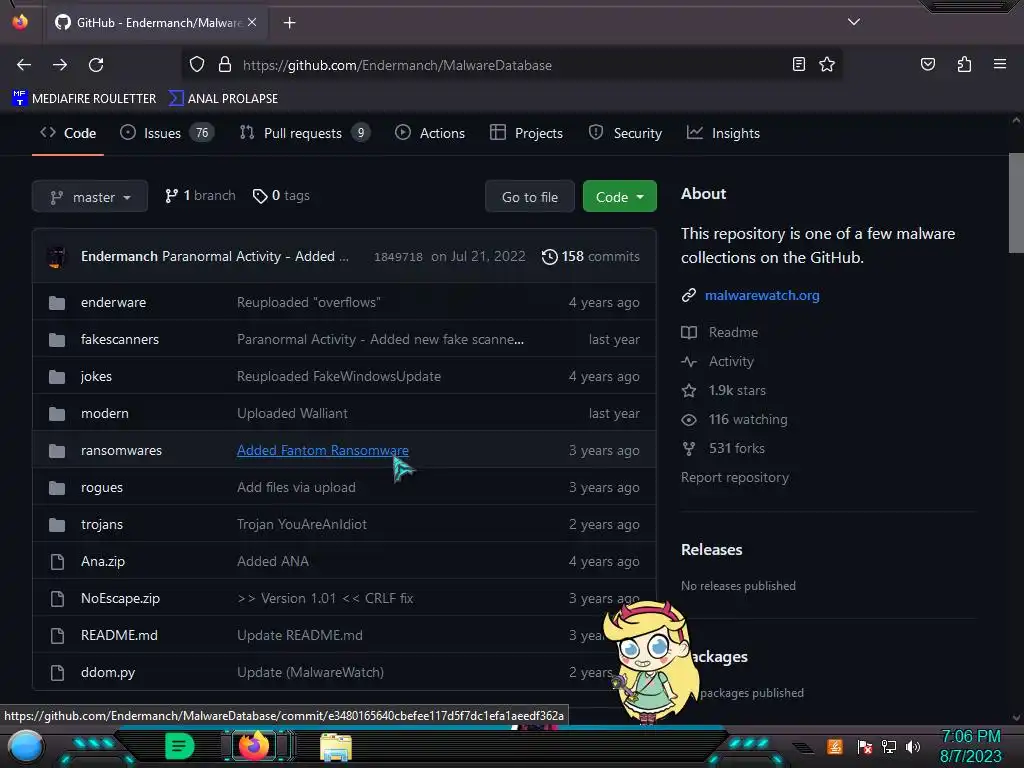Open the Firefox hamburger menu
The width and height of the screenshot is (1024, 768).
999,64
